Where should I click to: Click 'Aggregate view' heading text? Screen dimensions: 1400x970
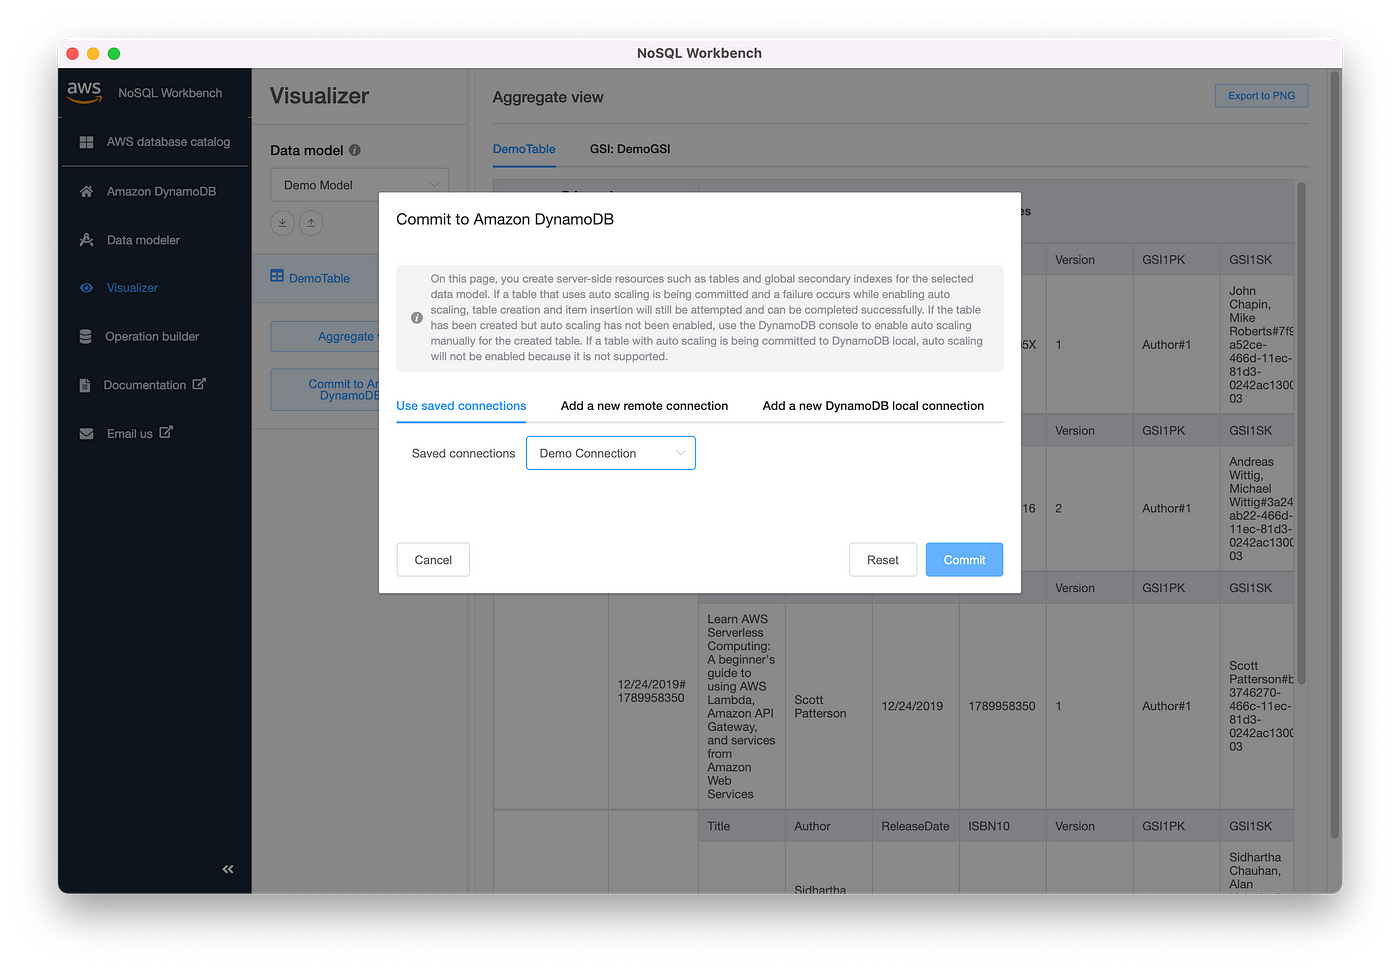[548, 97]
